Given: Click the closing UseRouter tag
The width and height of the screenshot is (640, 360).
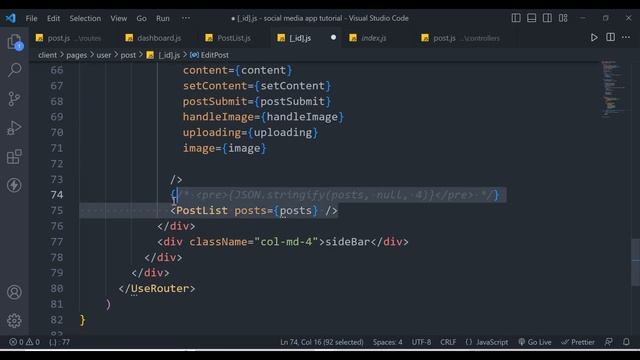Looking at the screenshot, I should coord(157,289).
